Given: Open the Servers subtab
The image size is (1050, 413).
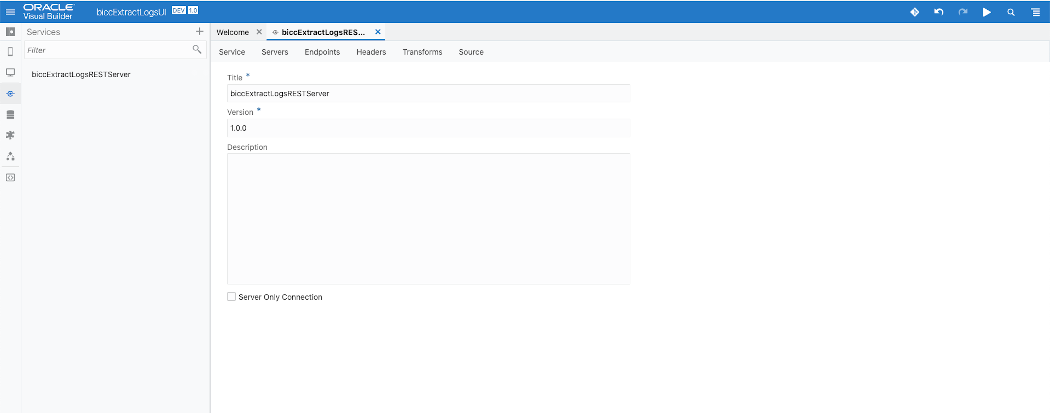Looking at the screenshot, I should pyautogui.click(x=275, y=52).
